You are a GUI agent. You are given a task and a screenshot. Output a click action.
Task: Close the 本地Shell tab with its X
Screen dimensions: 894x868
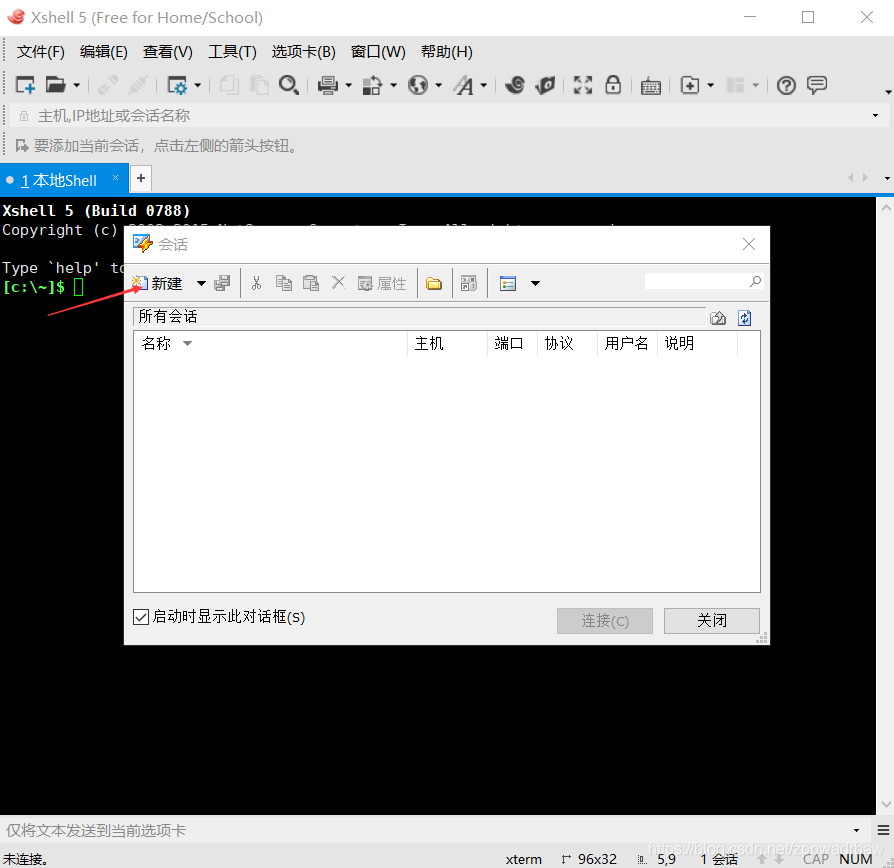coord(116,177)
